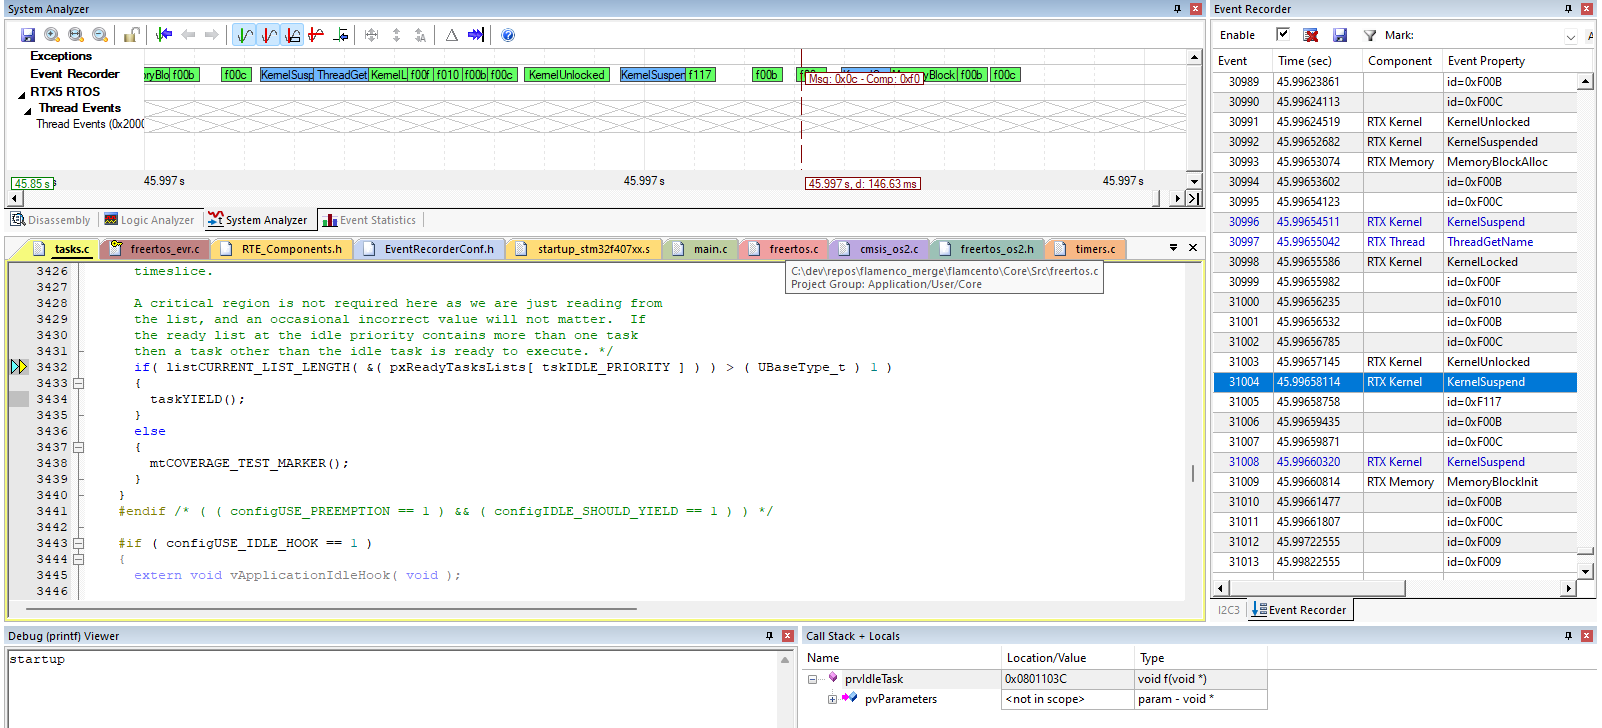Open the Logic Analyzer tab
The height and width of the screenshot is (728, 1602).
coord(149,220)
